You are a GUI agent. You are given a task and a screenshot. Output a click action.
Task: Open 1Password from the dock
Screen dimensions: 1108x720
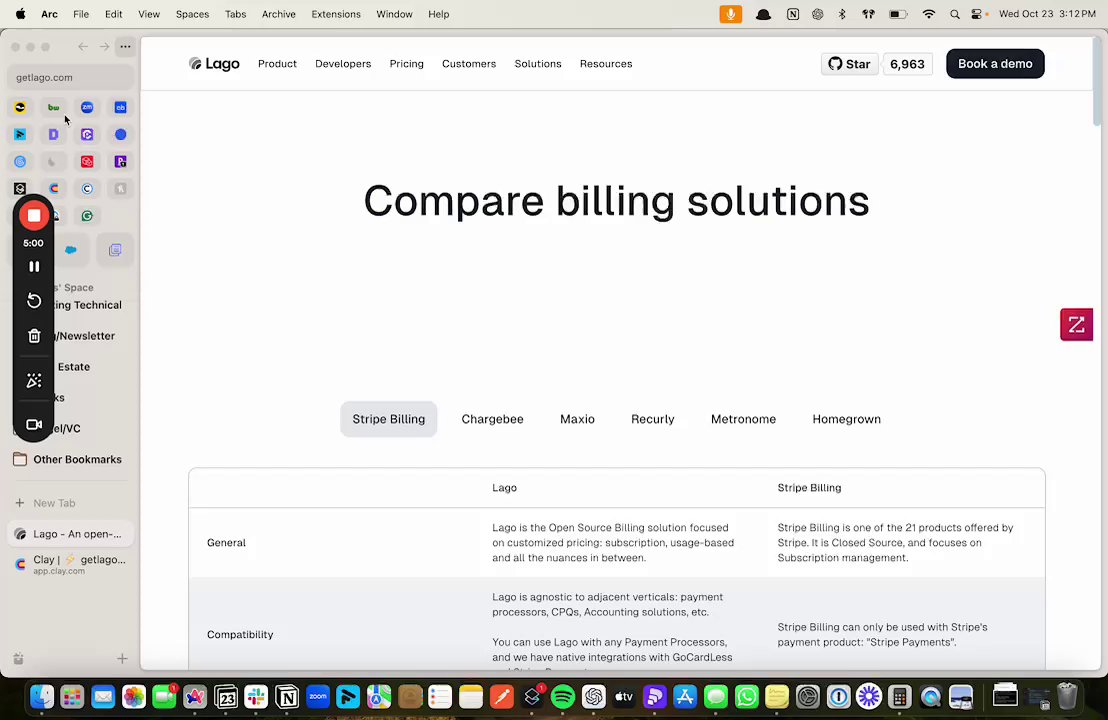pos(839,697)
